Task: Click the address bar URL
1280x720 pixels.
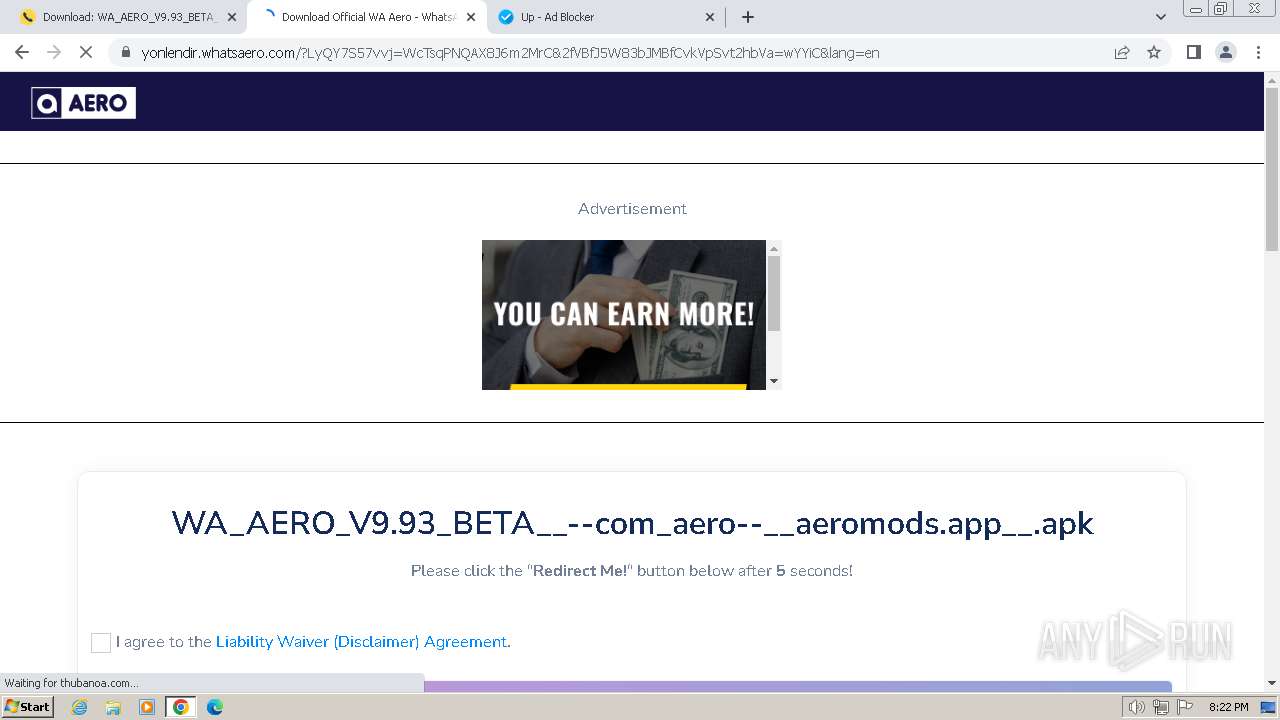Action: (510, 52)
